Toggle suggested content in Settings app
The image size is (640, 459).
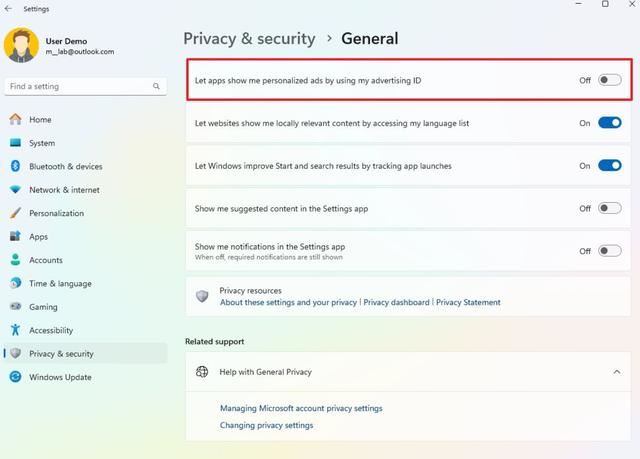point(609,208)
